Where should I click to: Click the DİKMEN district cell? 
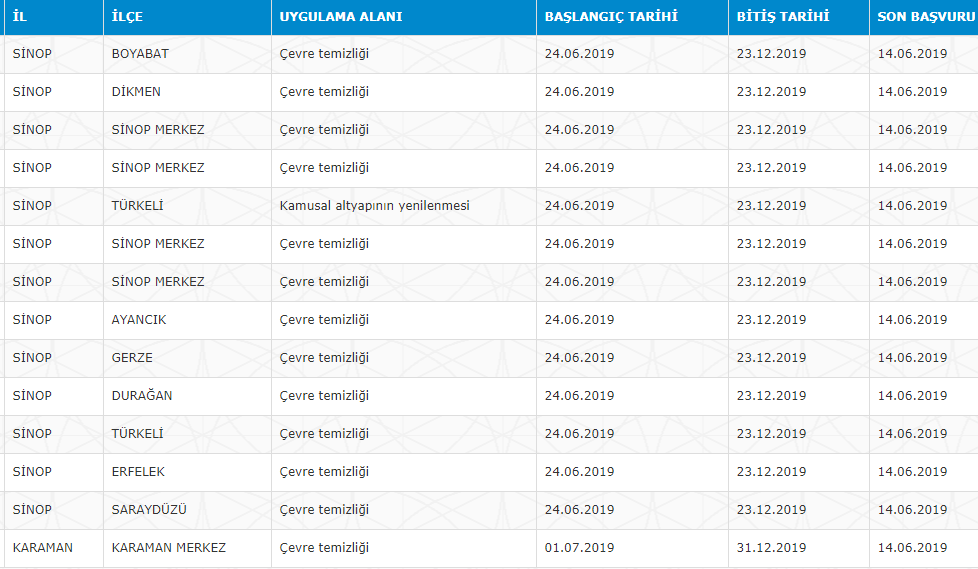136,92
